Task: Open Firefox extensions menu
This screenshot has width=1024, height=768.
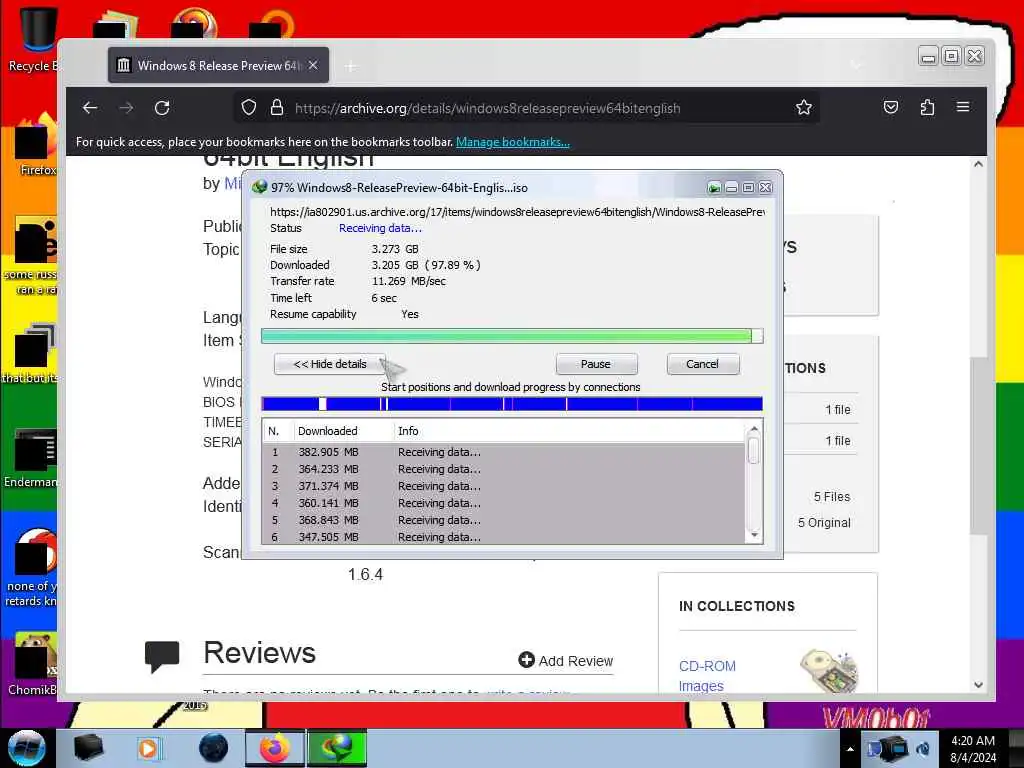Action: (927, 108)
